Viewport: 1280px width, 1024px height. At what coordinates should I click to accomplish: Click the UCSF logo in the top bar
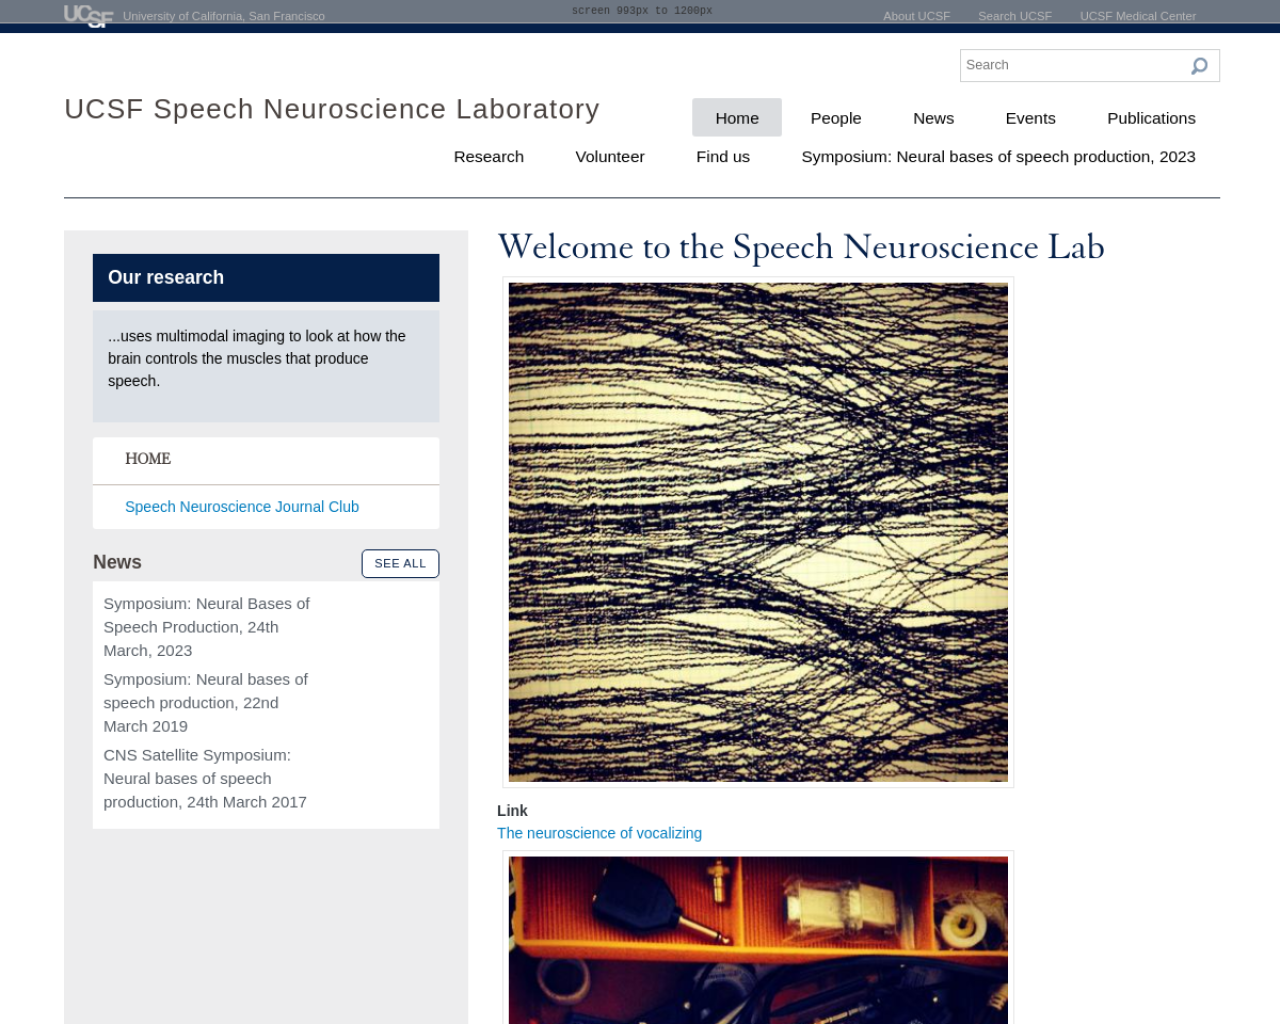(x=88, y=16)
